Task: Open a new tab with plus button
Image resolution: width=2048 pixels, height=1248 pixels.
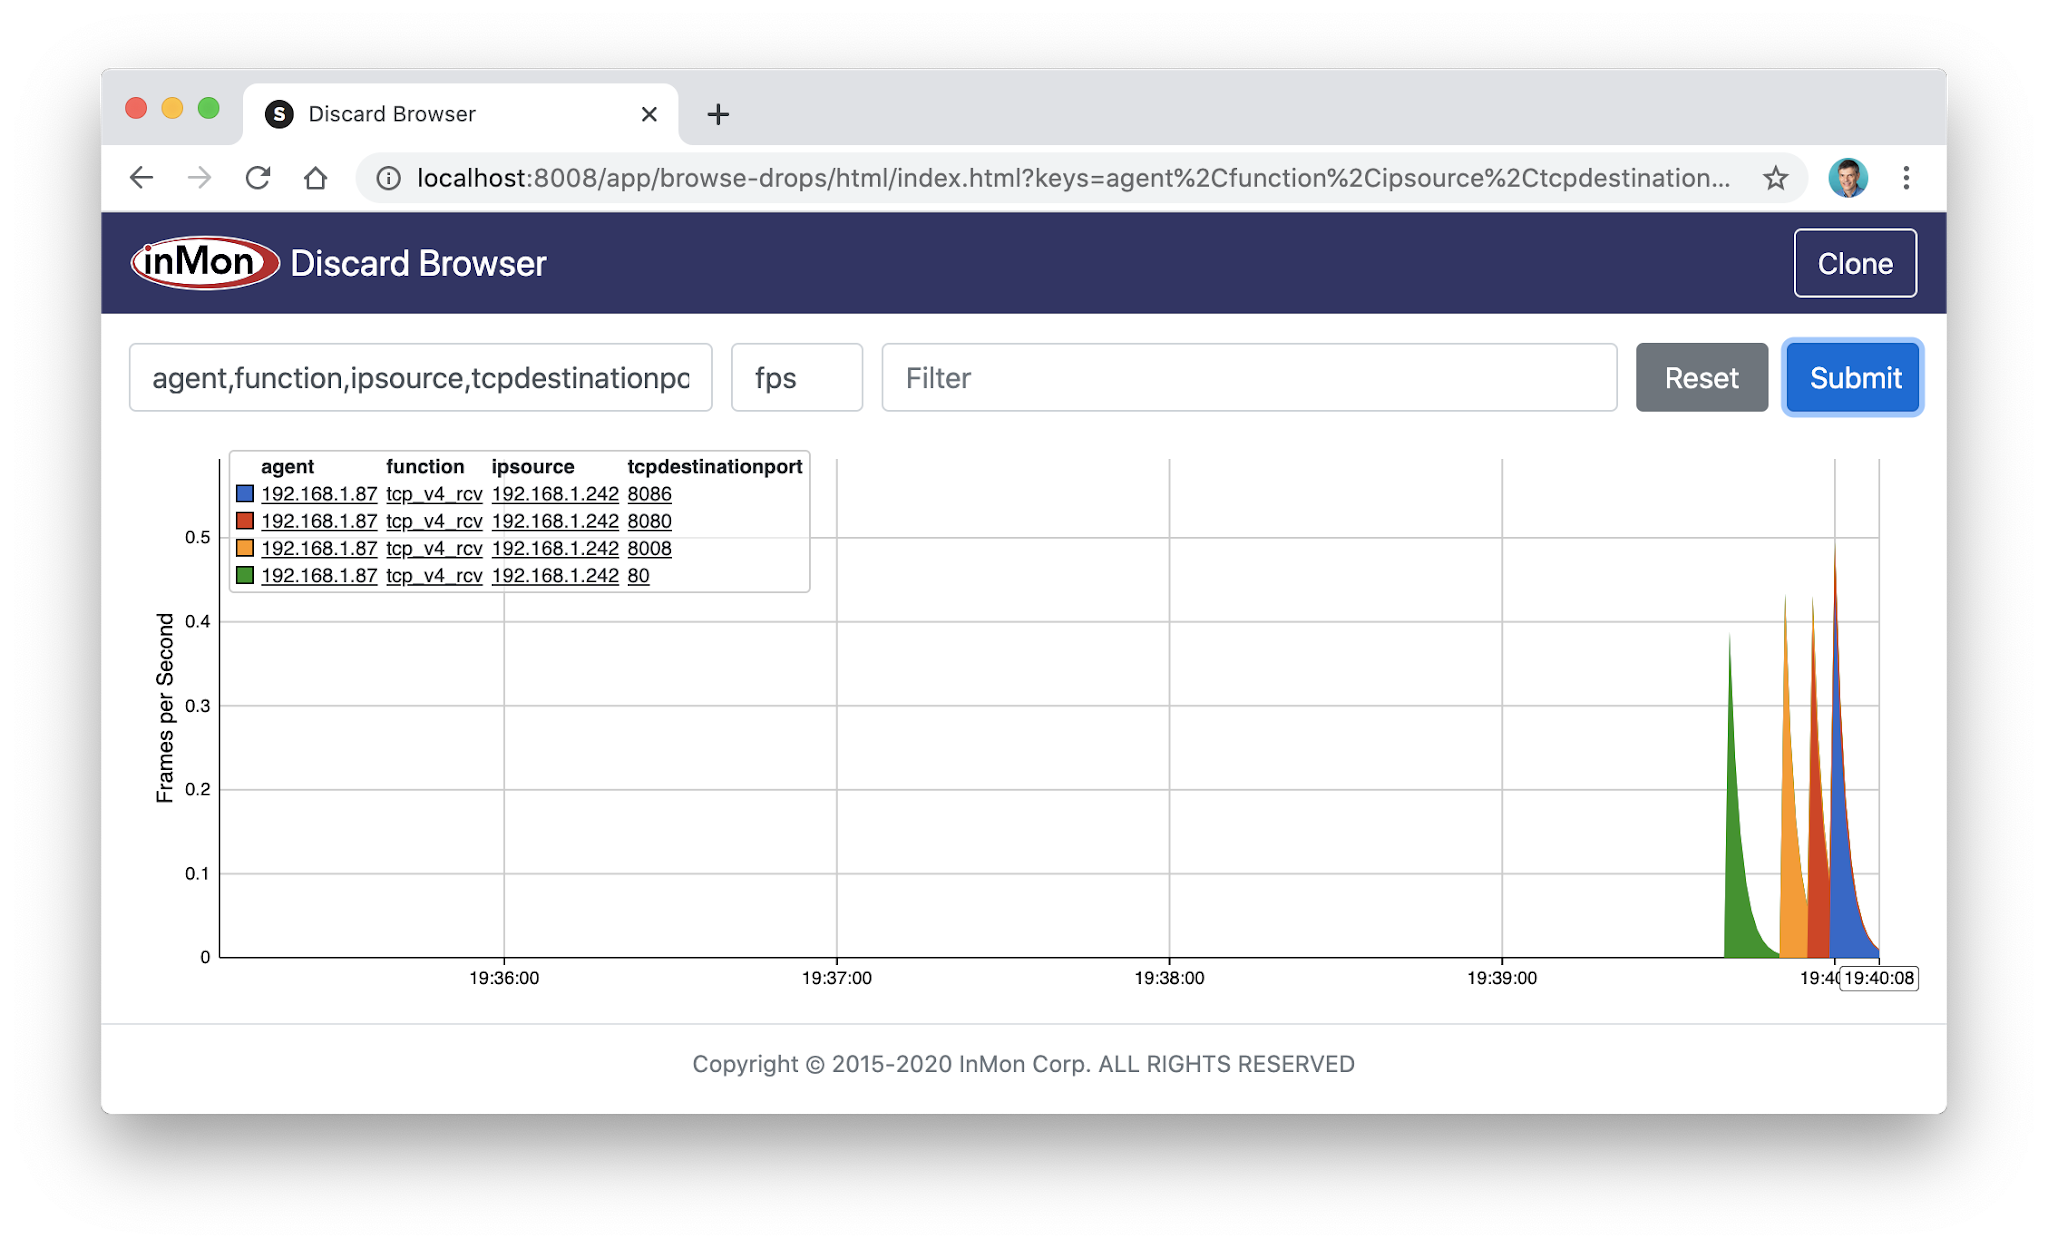Action: tap(717, 114)
